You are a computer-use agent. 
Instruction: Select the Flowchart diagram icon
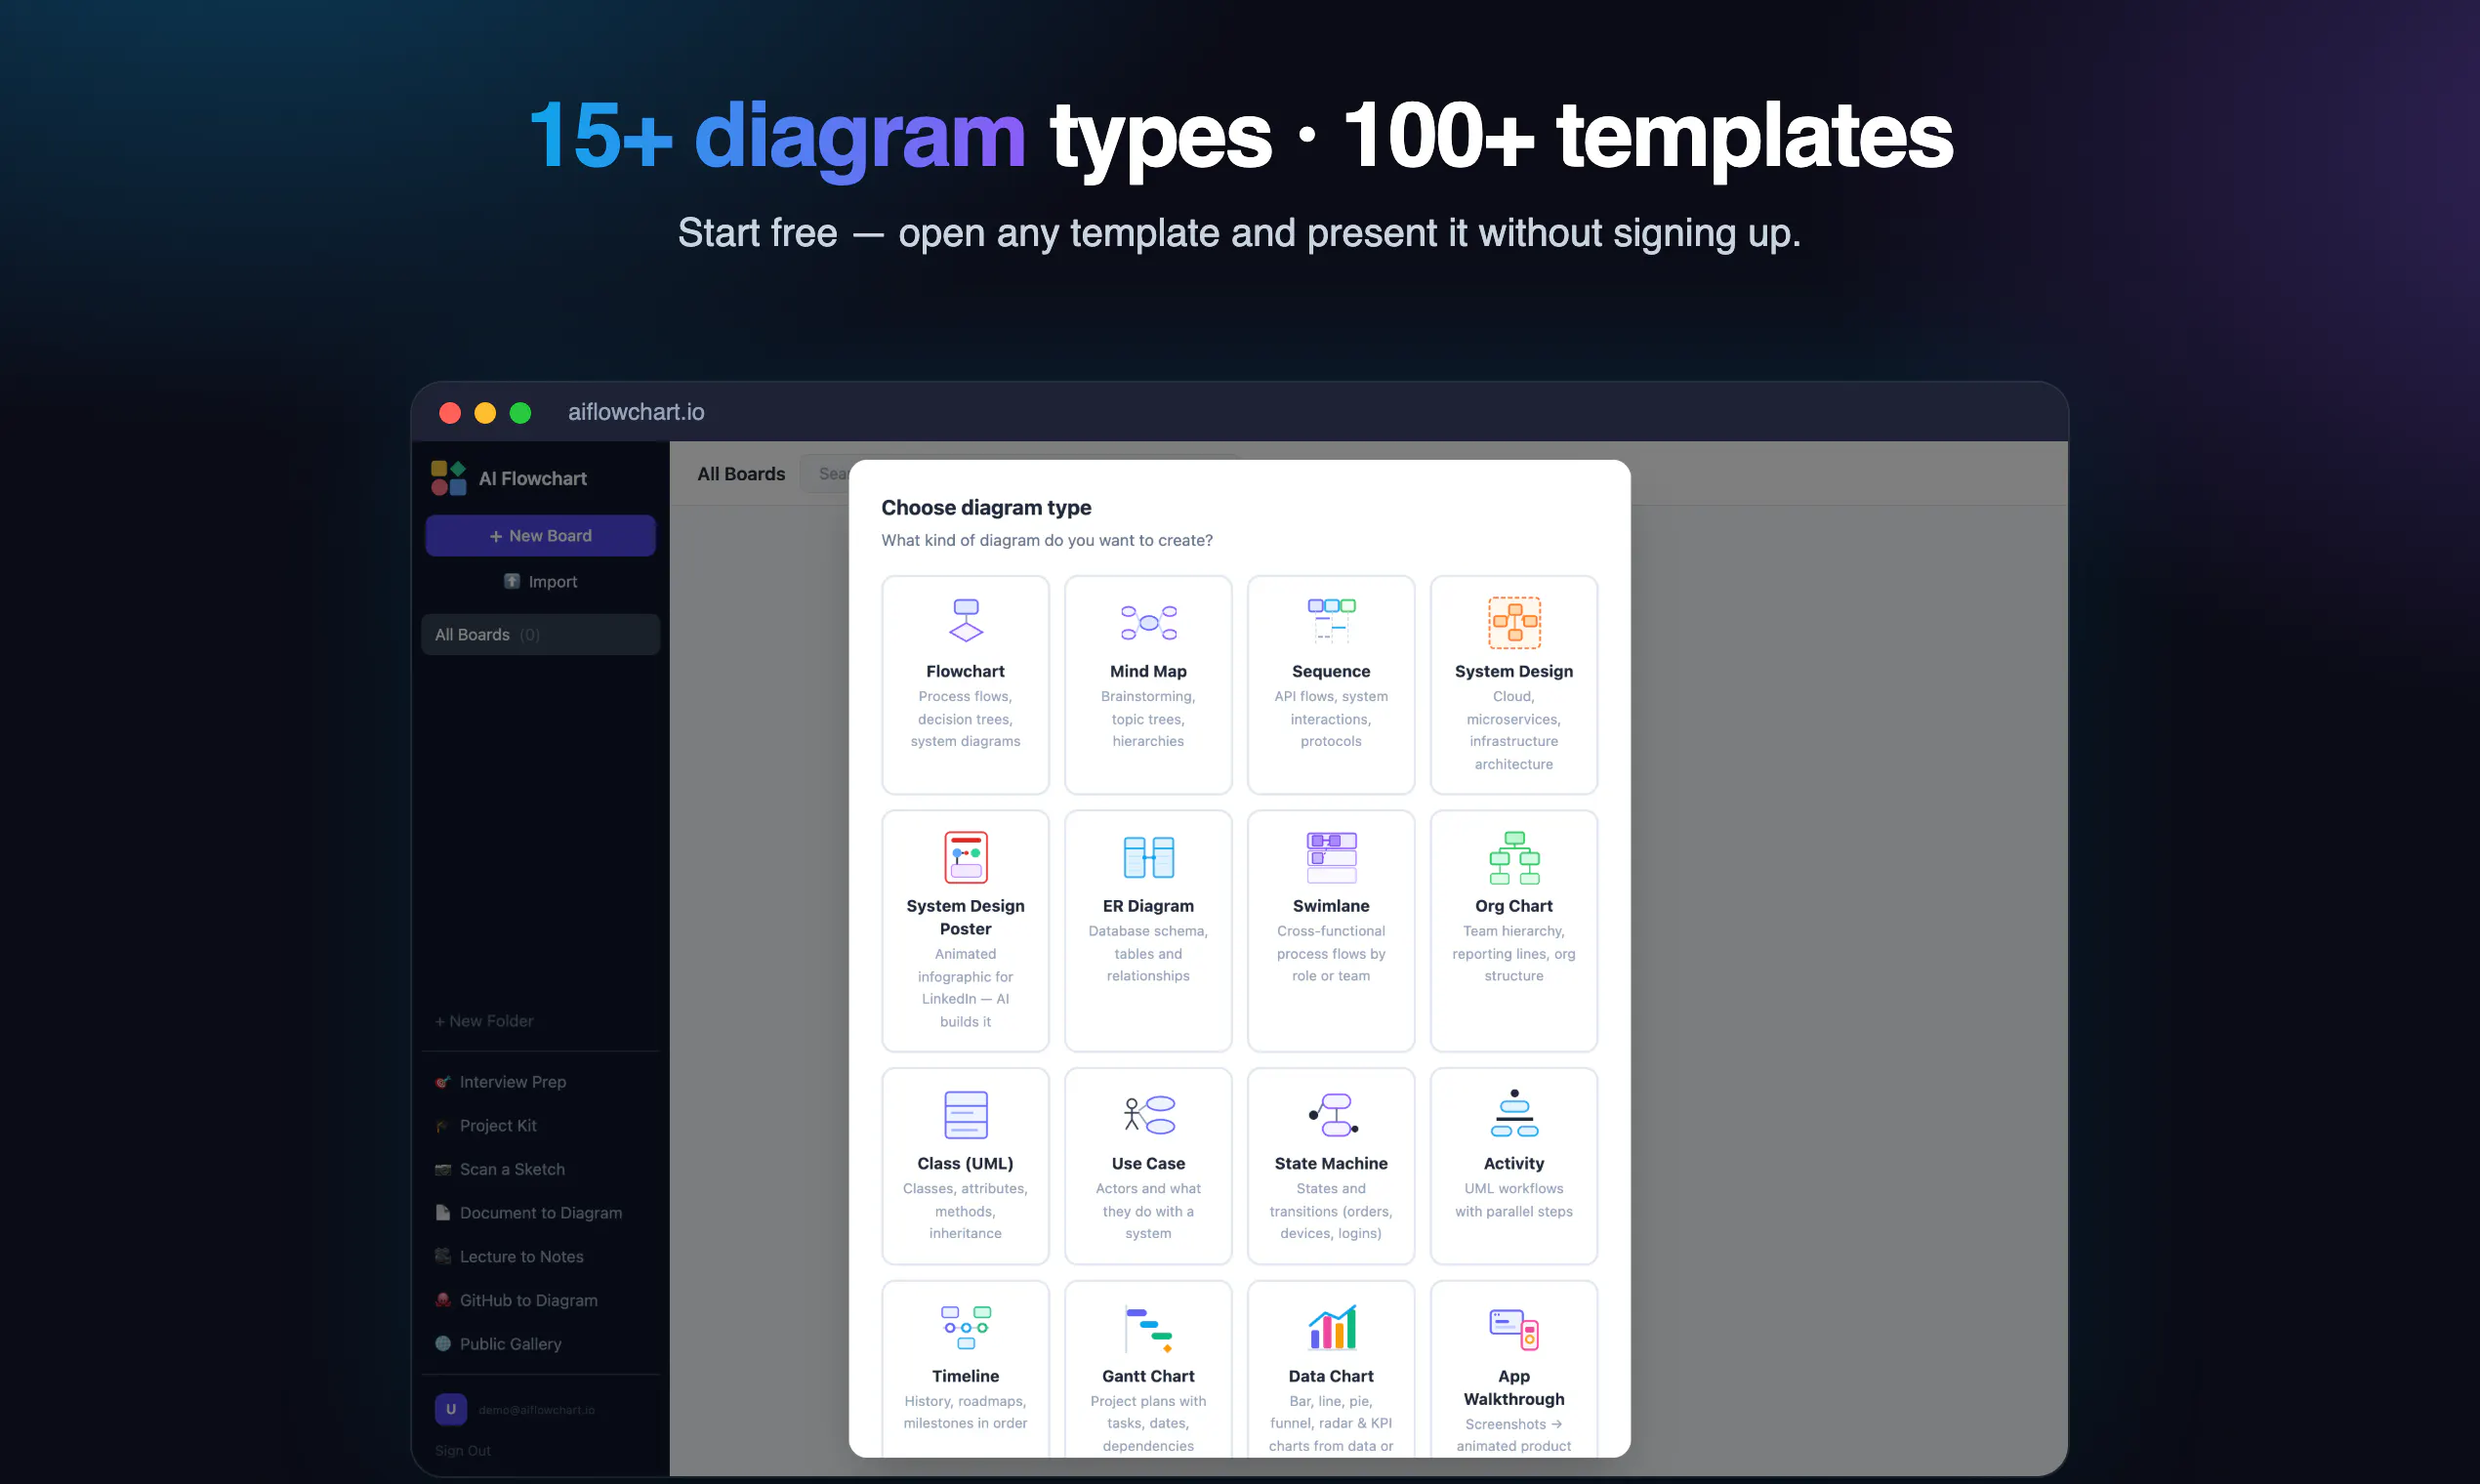click(965, 620)
